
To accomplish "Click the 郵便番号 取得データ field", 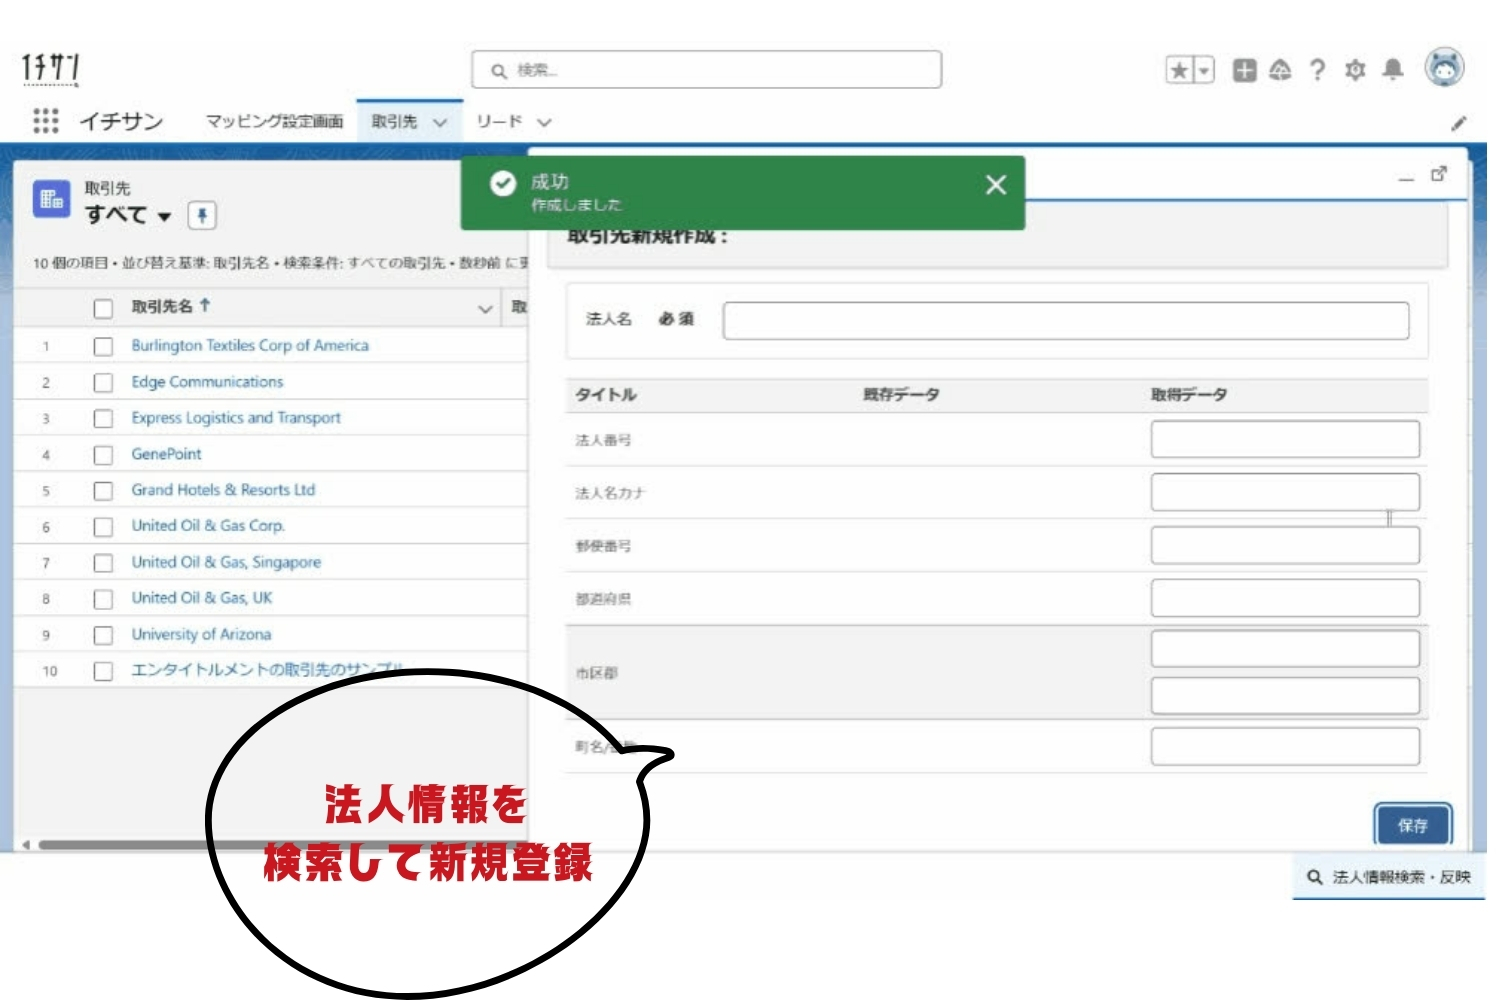I will point(1285,545).
